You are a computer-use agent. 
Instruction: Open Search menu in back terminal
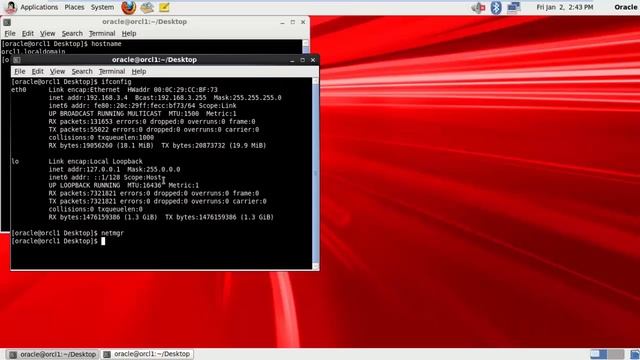[72, 33]
